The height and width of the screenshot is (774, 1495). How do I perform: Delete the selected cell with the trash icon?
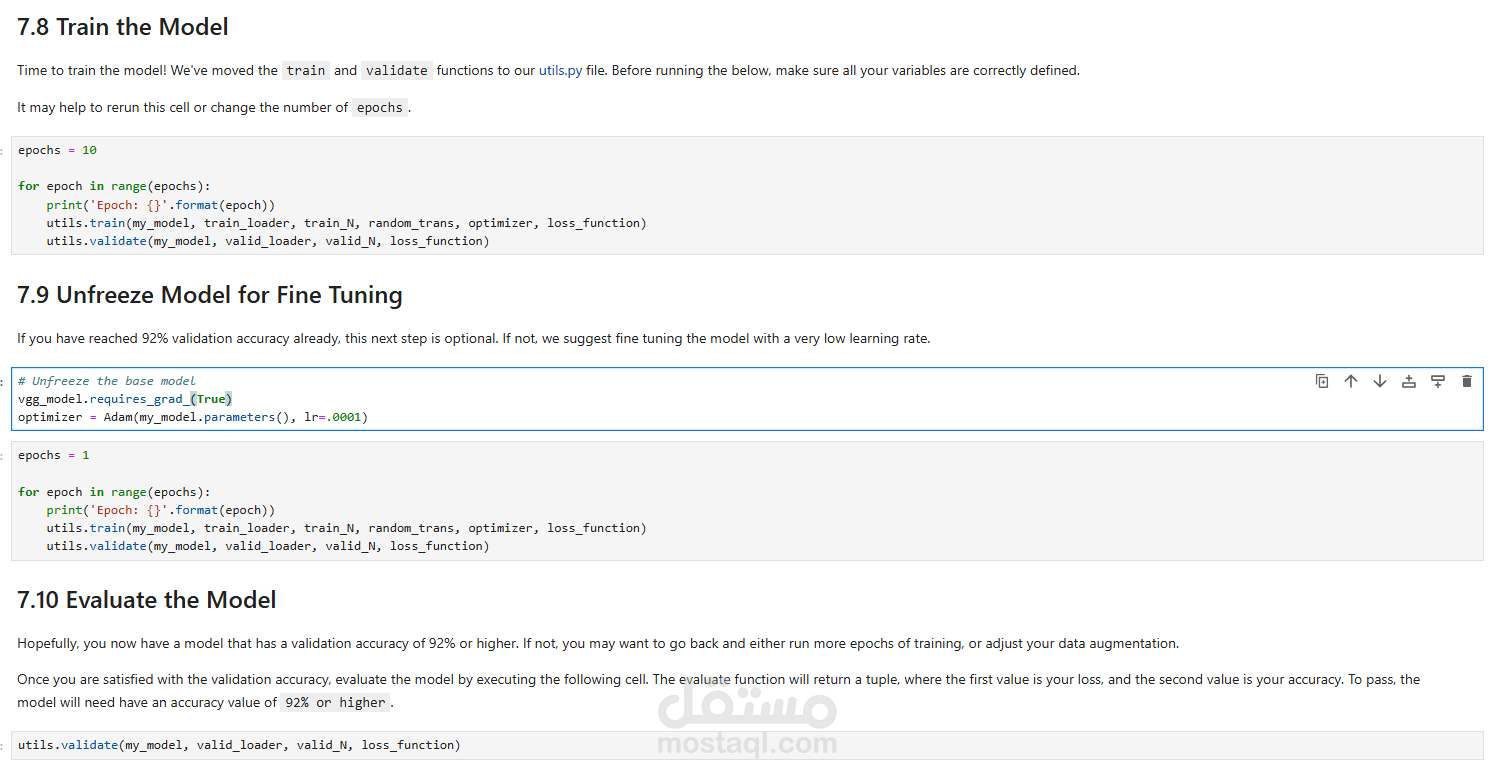coord(1467,381)
